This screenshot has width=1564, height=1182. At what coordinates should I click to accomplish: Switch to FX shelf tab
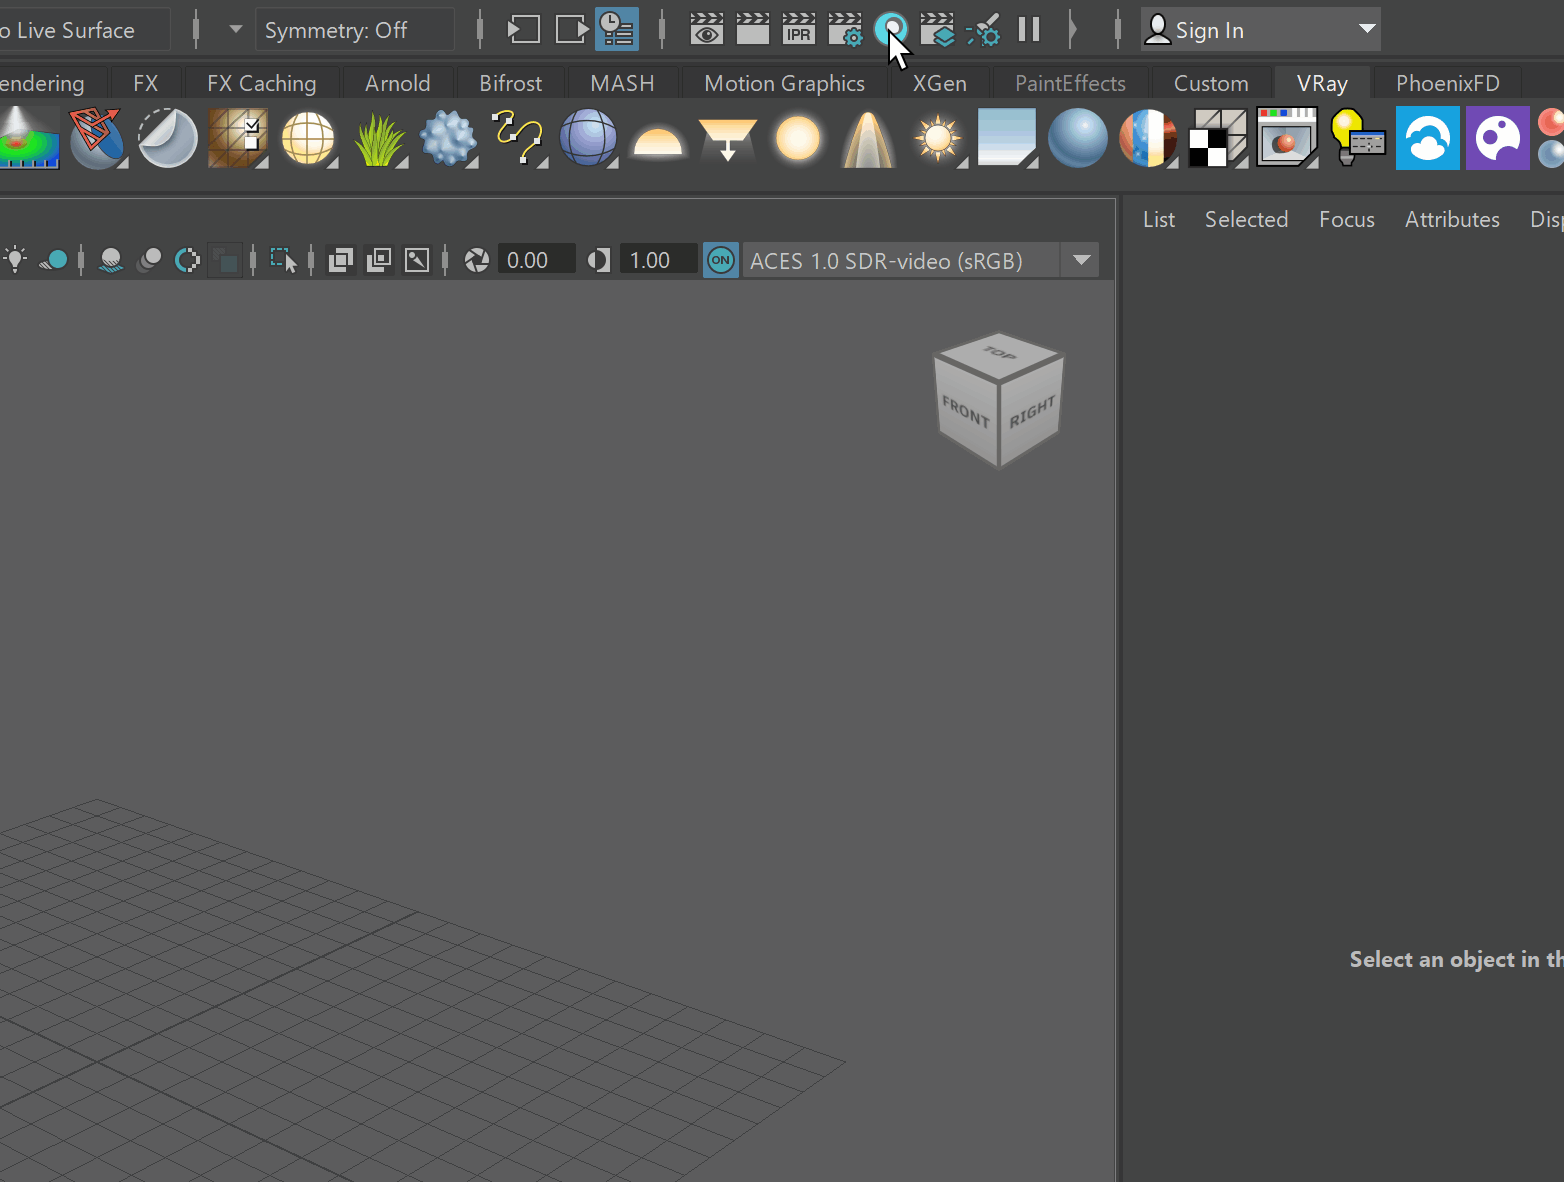tap(146, 84)
